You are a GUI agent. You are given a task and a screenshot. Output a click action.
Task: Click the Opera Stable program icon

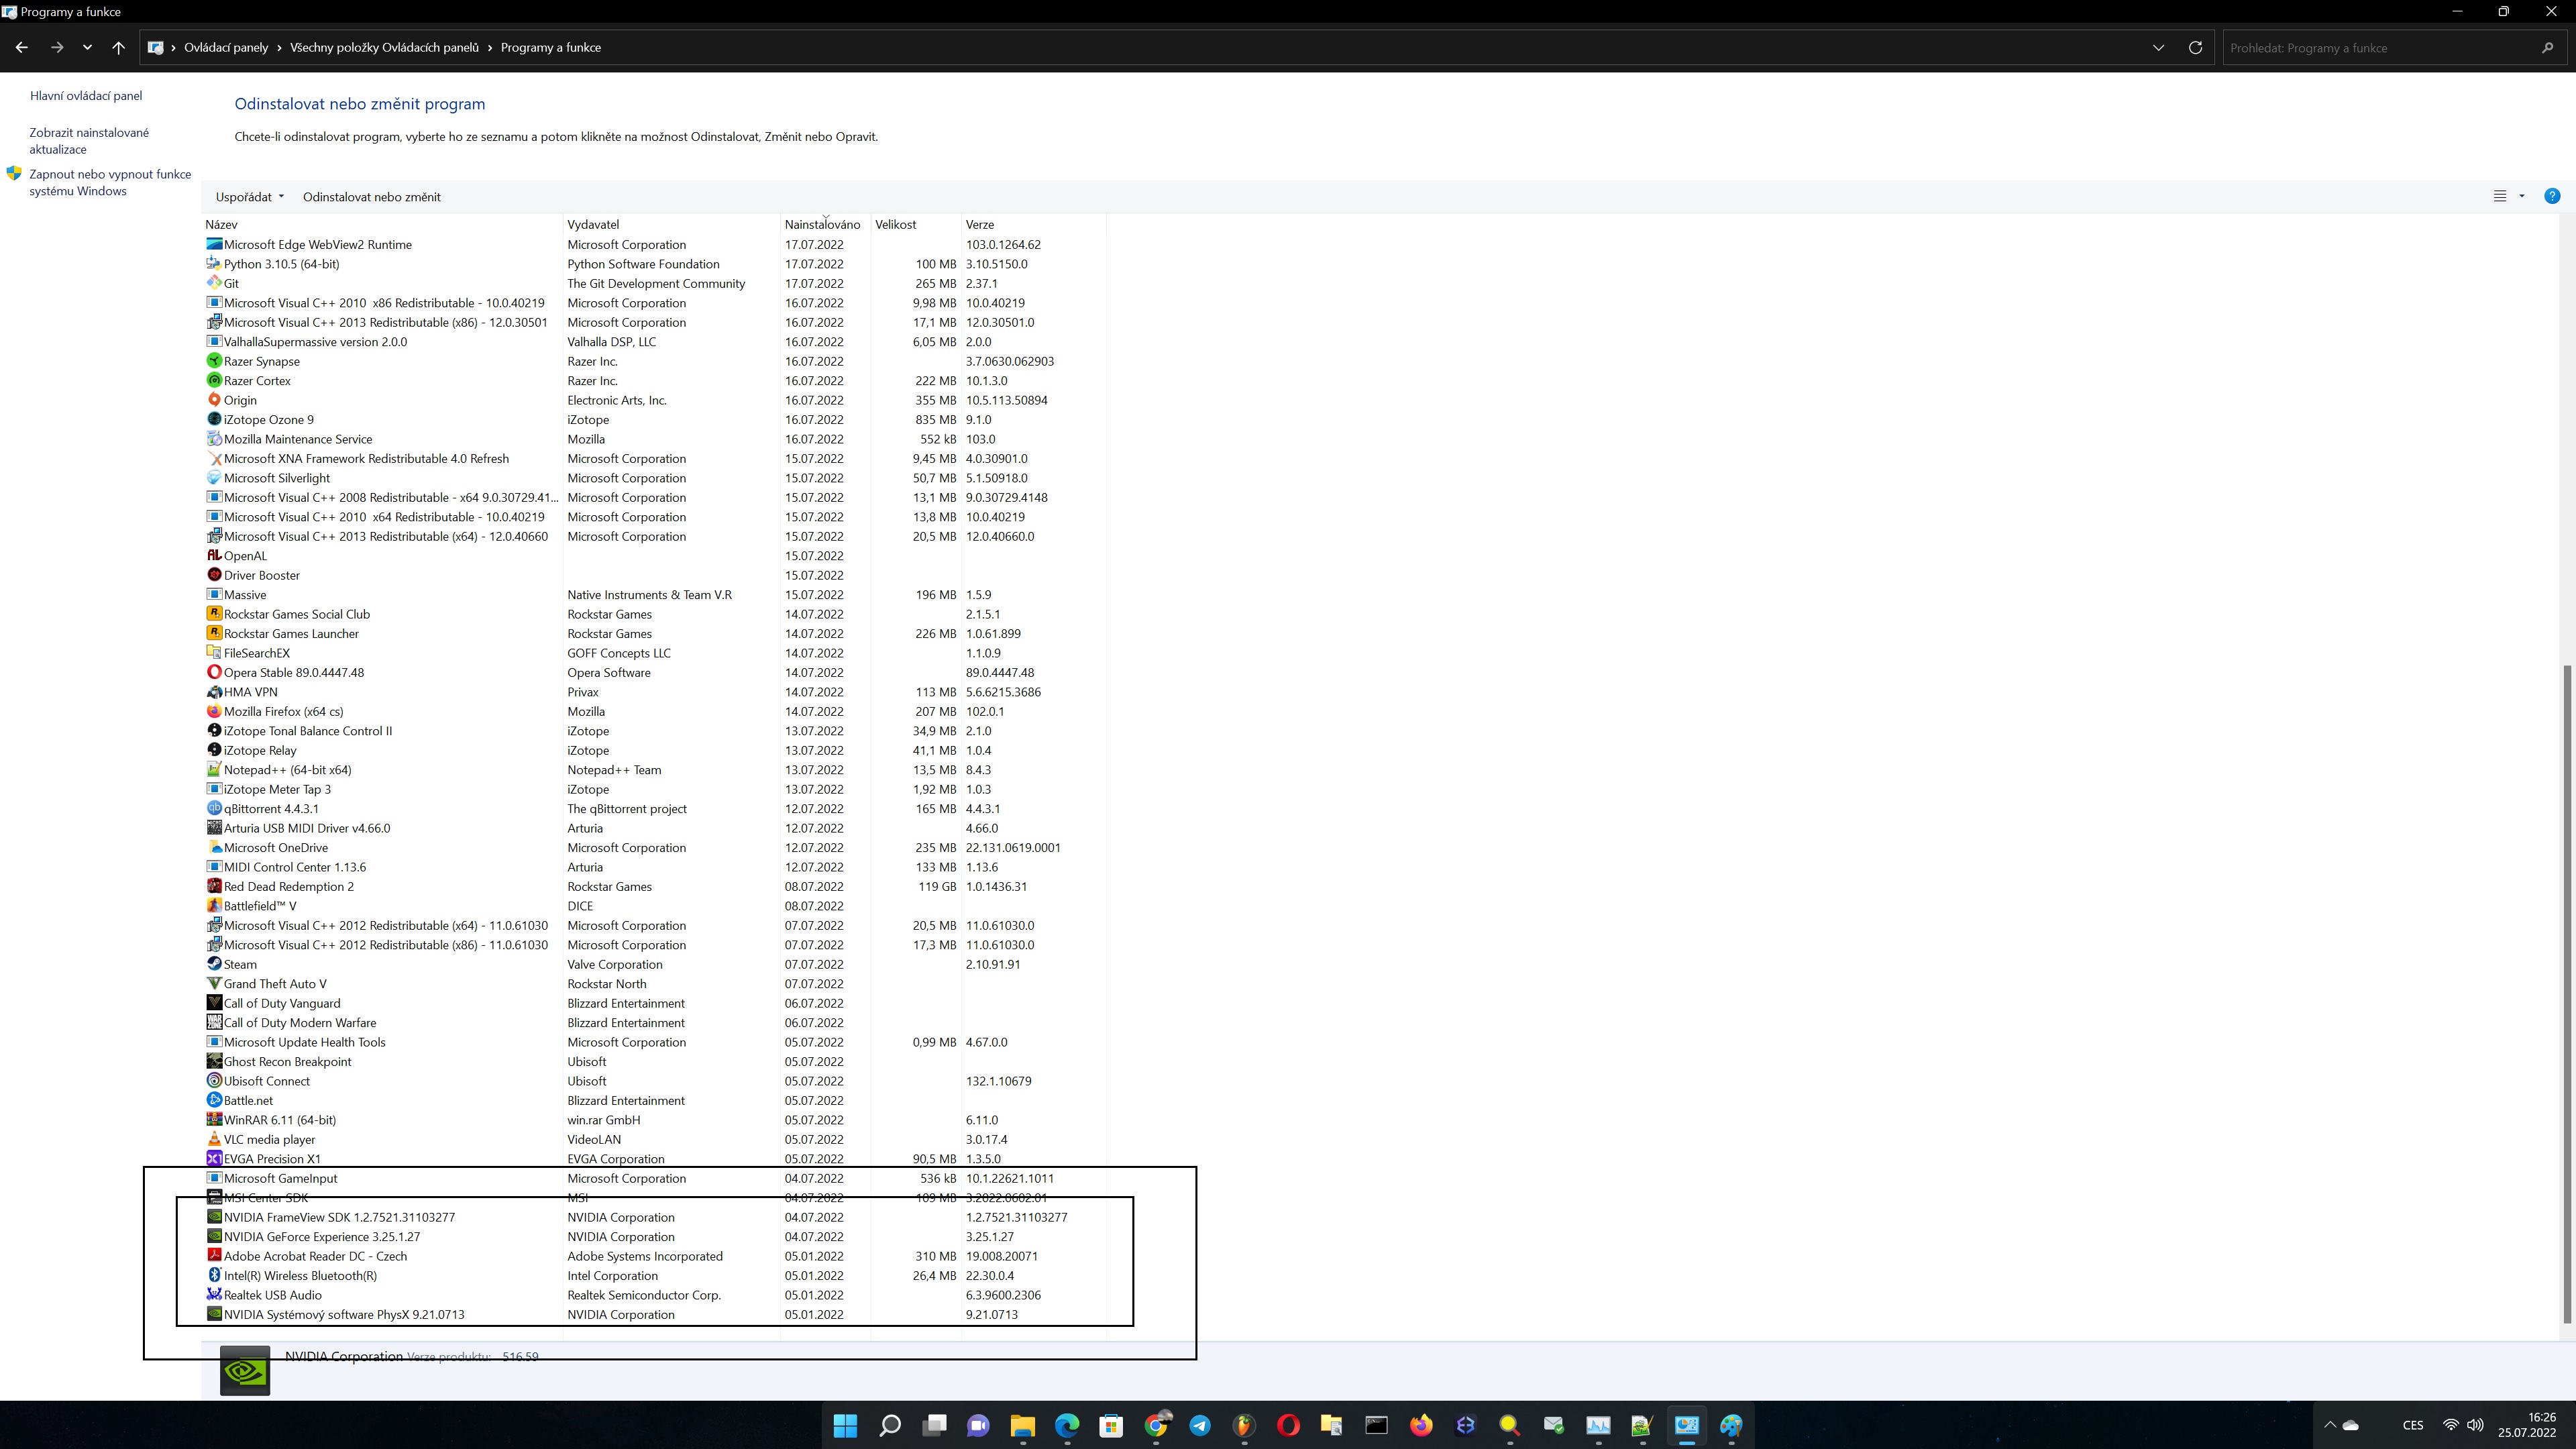pos(214,672)
